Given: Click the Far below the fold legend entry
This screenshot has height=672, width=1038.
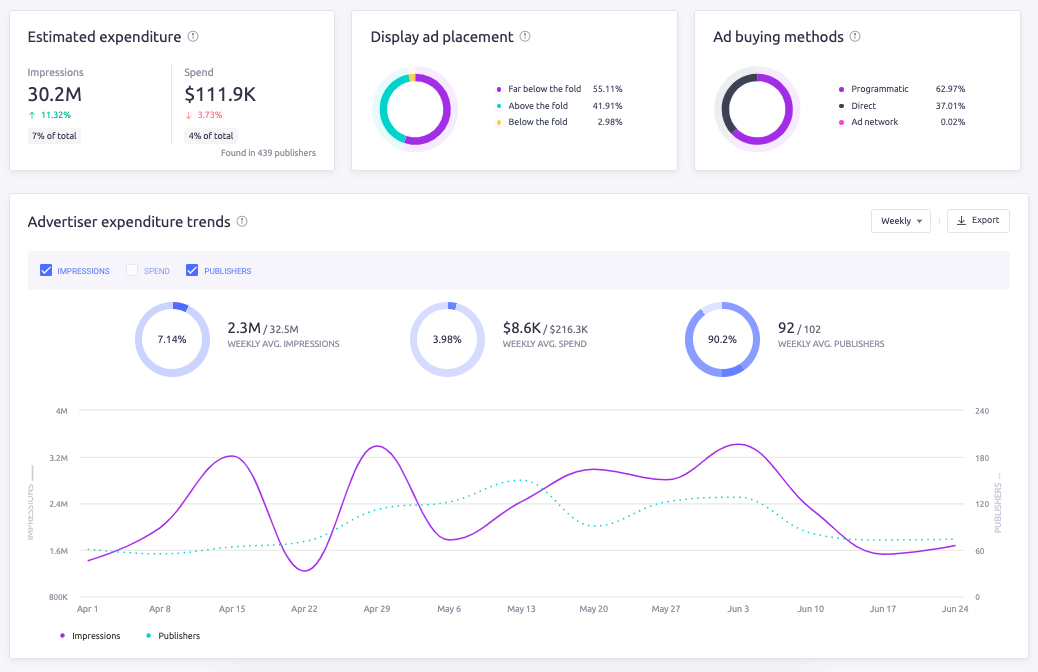Looking at the screenshot, I should click(544, 89).
